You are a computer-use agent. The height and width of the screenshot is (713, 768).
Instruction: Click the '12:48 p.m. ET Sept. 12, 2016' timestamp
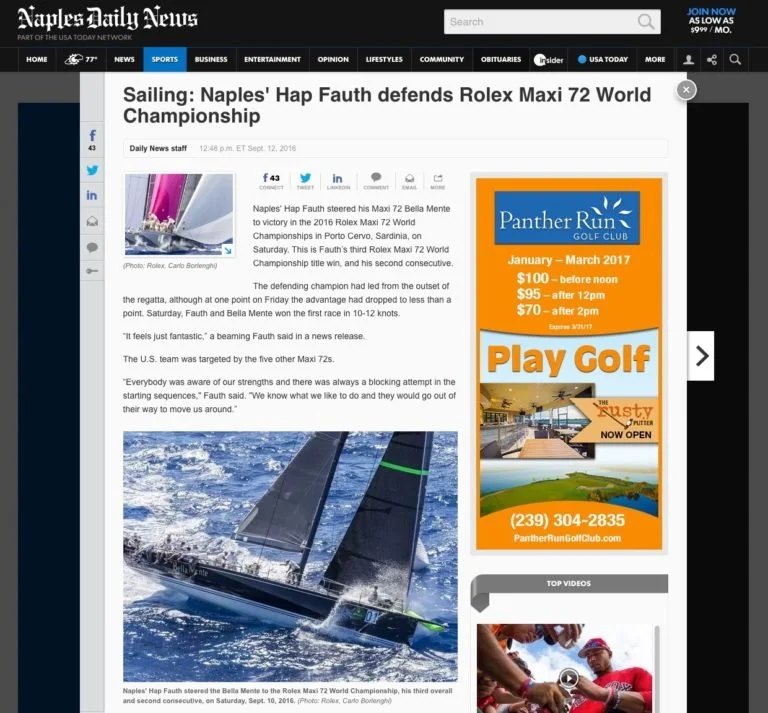click(x=247, y=148)
